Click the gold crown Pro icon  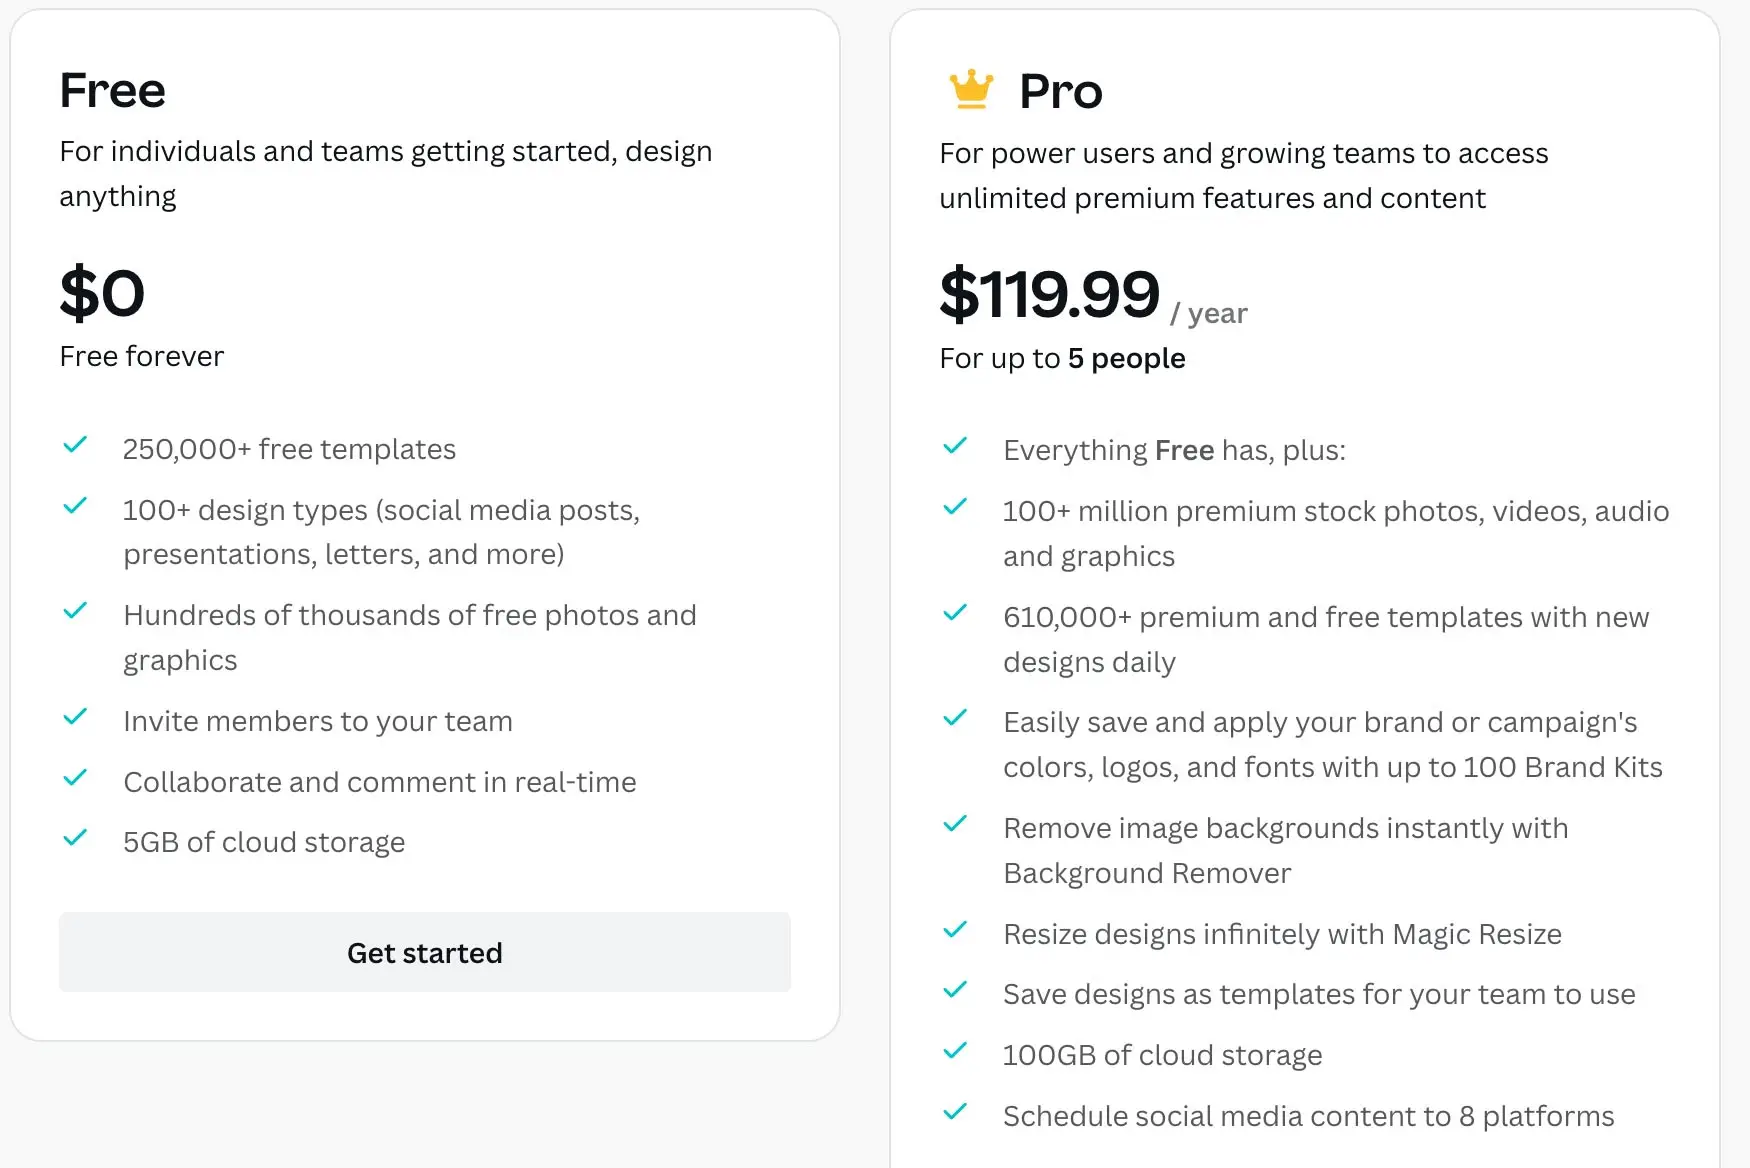pyautogui.click(x=970, y=89)
